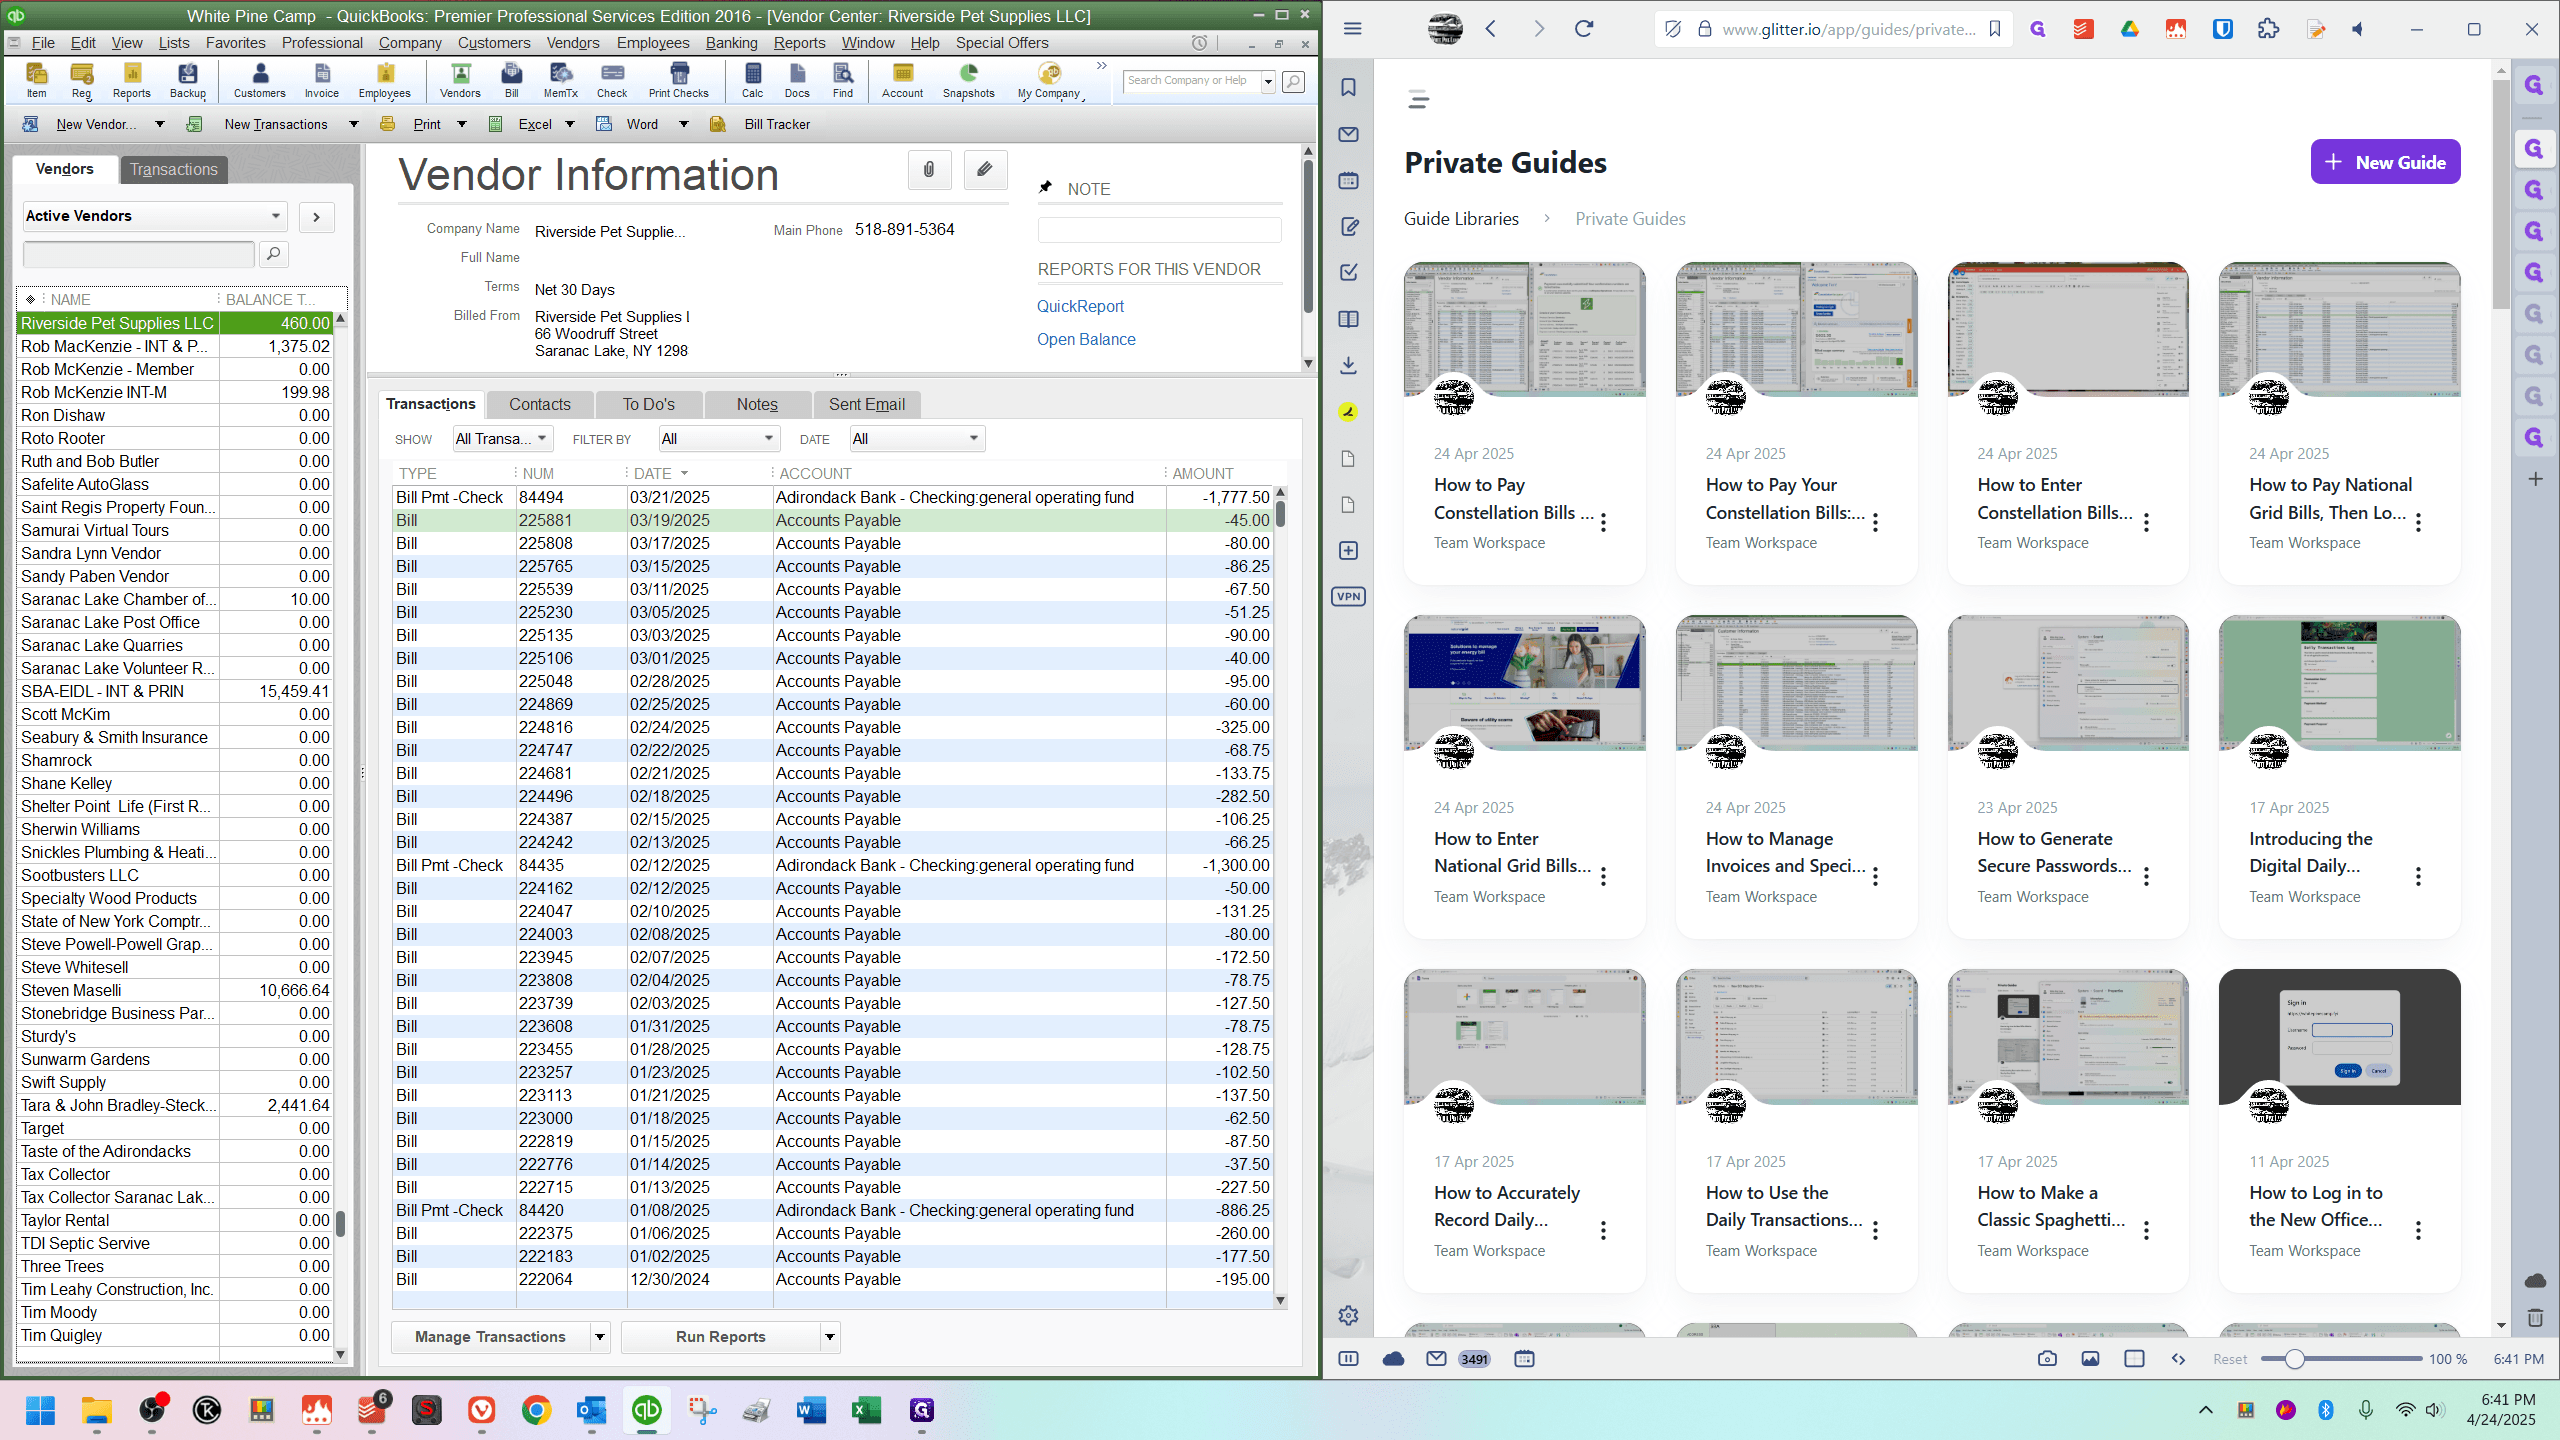Open the Reg register icon
Image resolution: width=2560 pixels, height=1440 pixels.
pyautogui.click(x=82, y=80)
